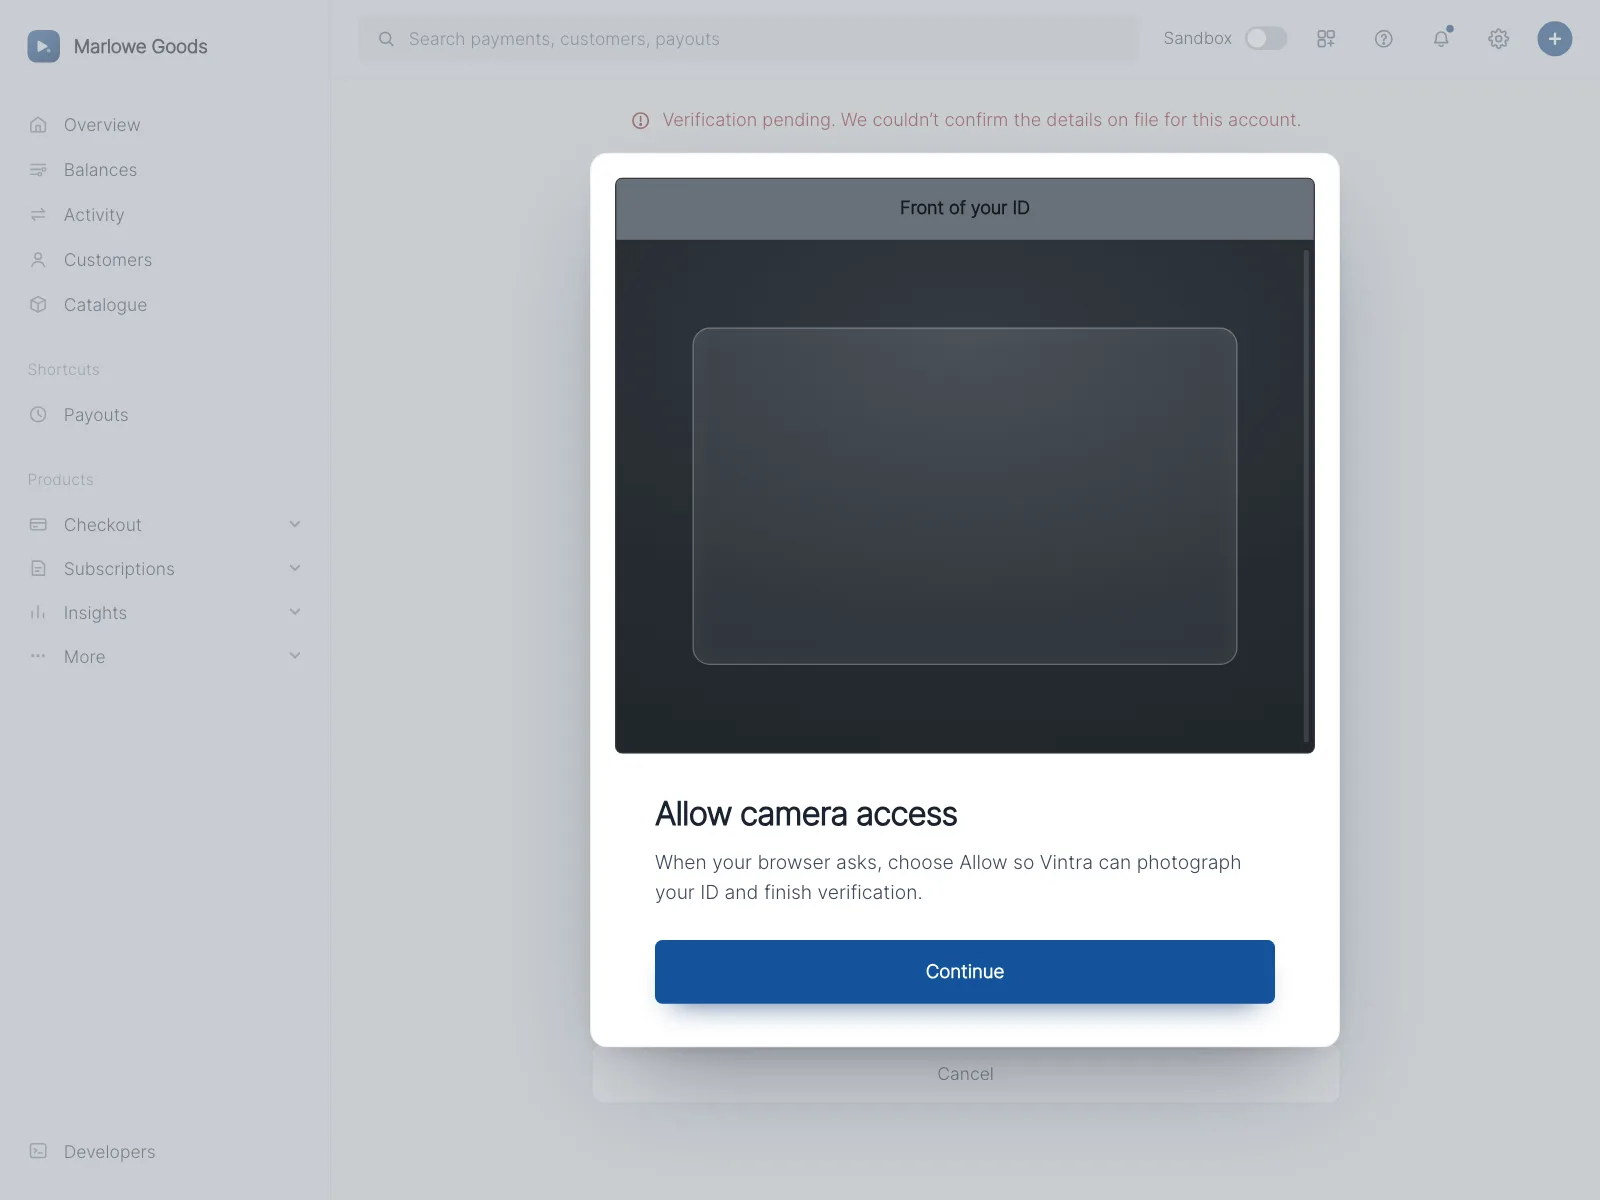Open the Developers link

click(110, 1152)
